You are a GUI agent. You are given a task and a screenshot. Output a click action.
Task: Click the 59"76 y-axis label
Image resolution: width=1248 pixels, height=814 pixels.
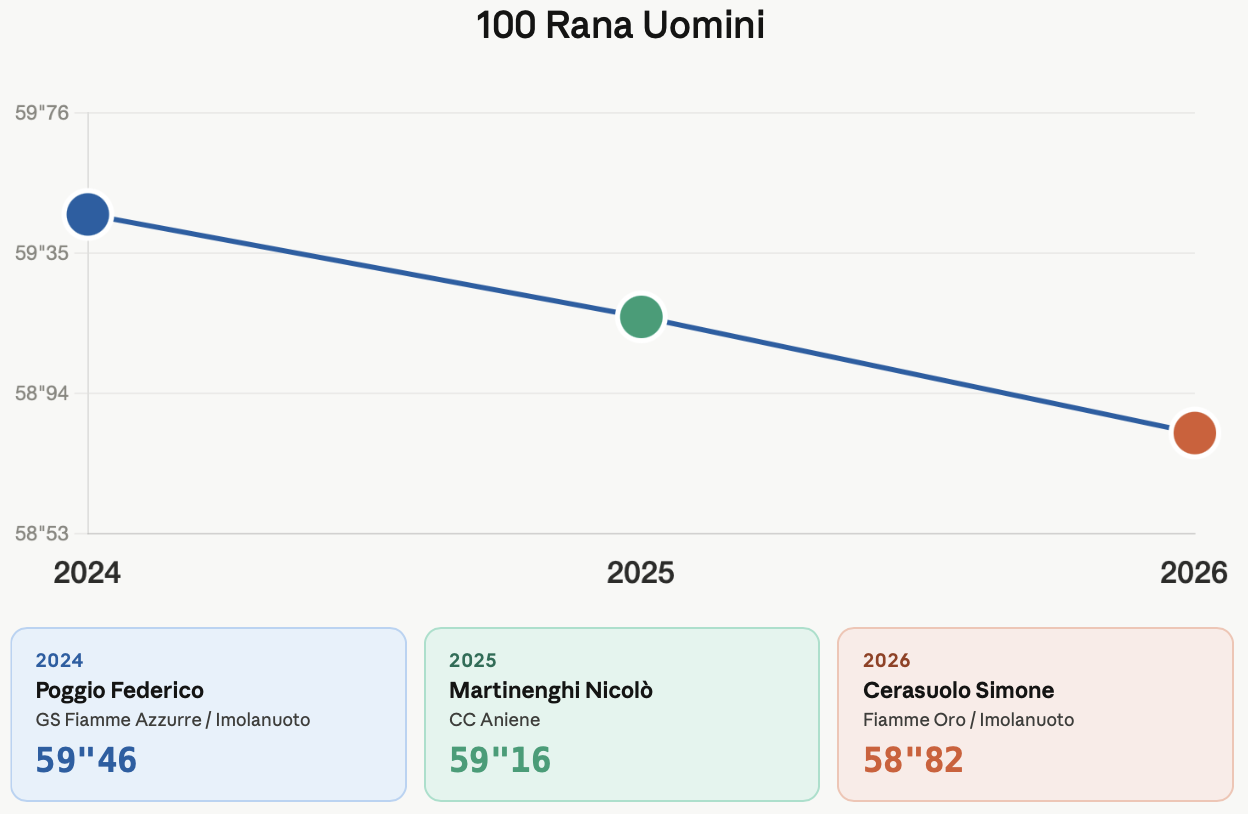[x=42, y=112]
